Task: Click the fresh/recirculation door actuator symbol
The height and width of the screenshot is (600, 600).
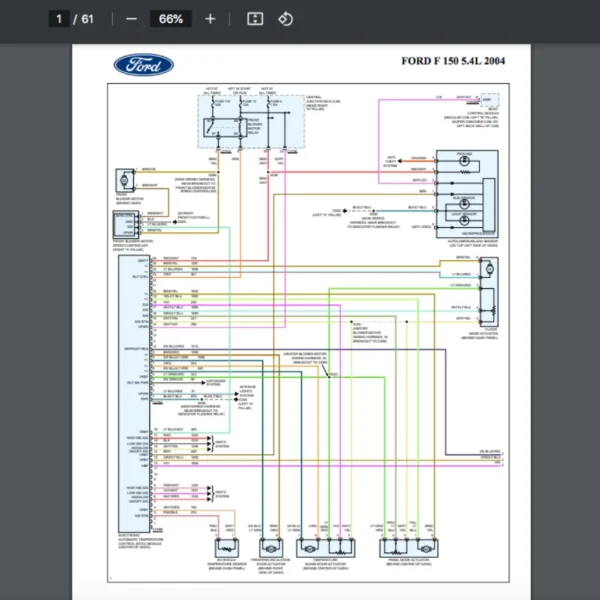Action: 271,548
